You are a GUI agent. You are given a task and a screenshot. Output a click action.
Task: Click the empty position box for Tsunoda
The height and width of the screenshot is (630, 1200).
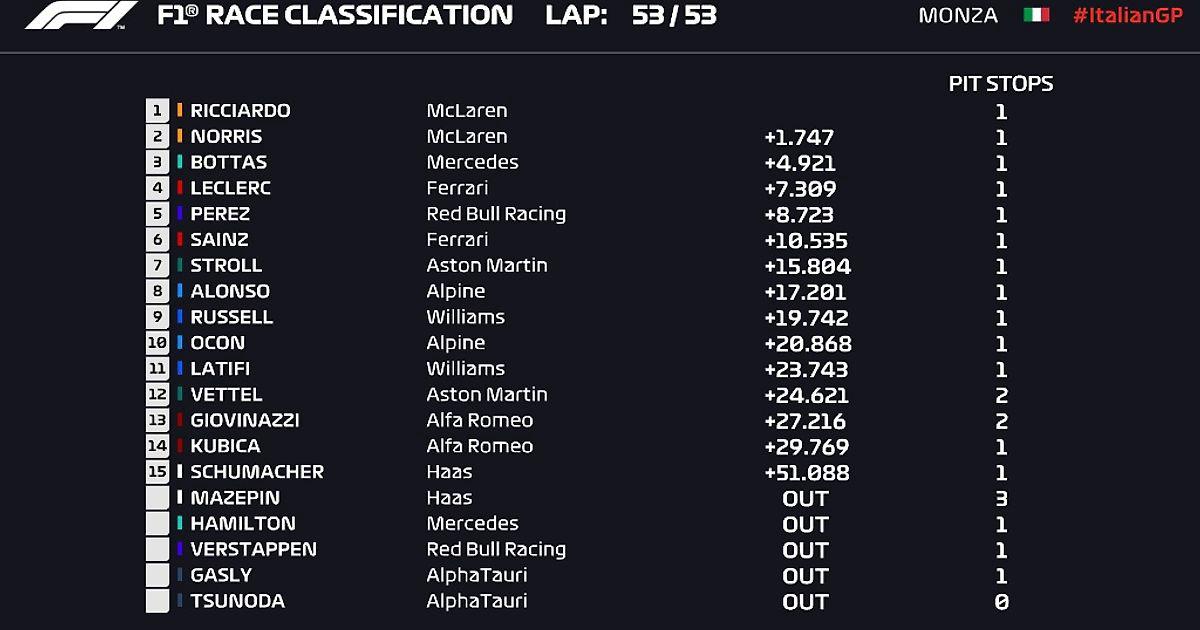pos(157,601)
